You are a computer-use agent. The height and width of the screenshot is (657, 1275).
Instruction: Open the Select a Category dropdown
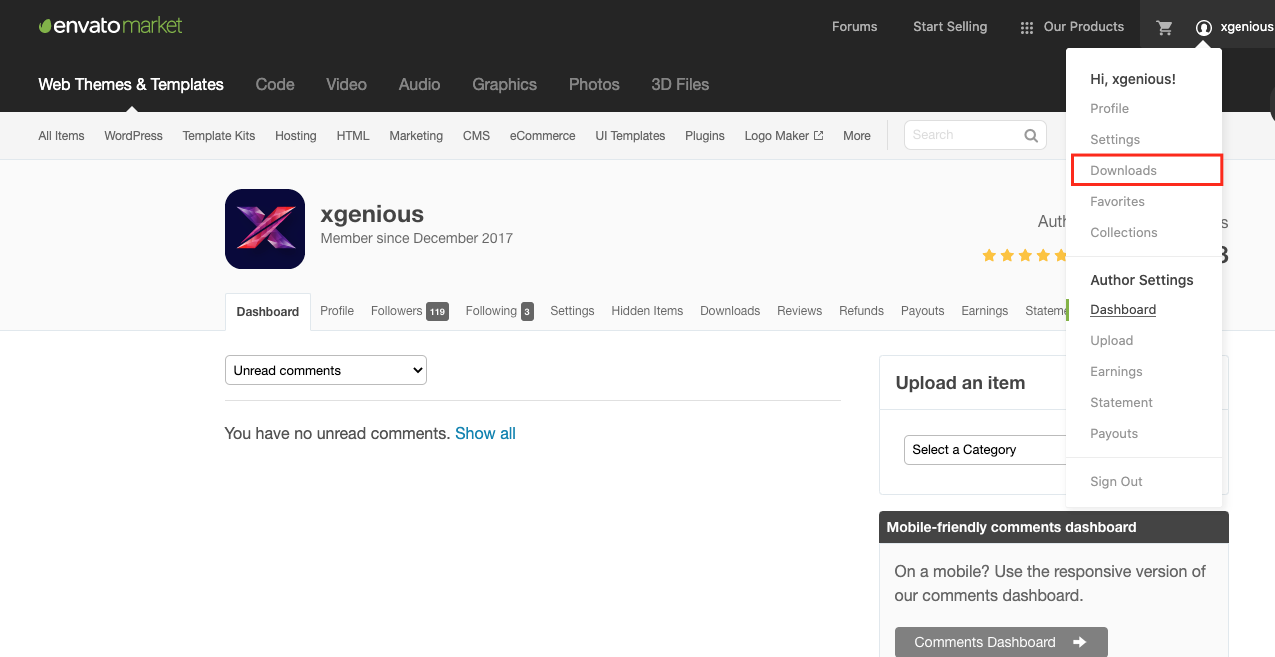pos(985,450)
